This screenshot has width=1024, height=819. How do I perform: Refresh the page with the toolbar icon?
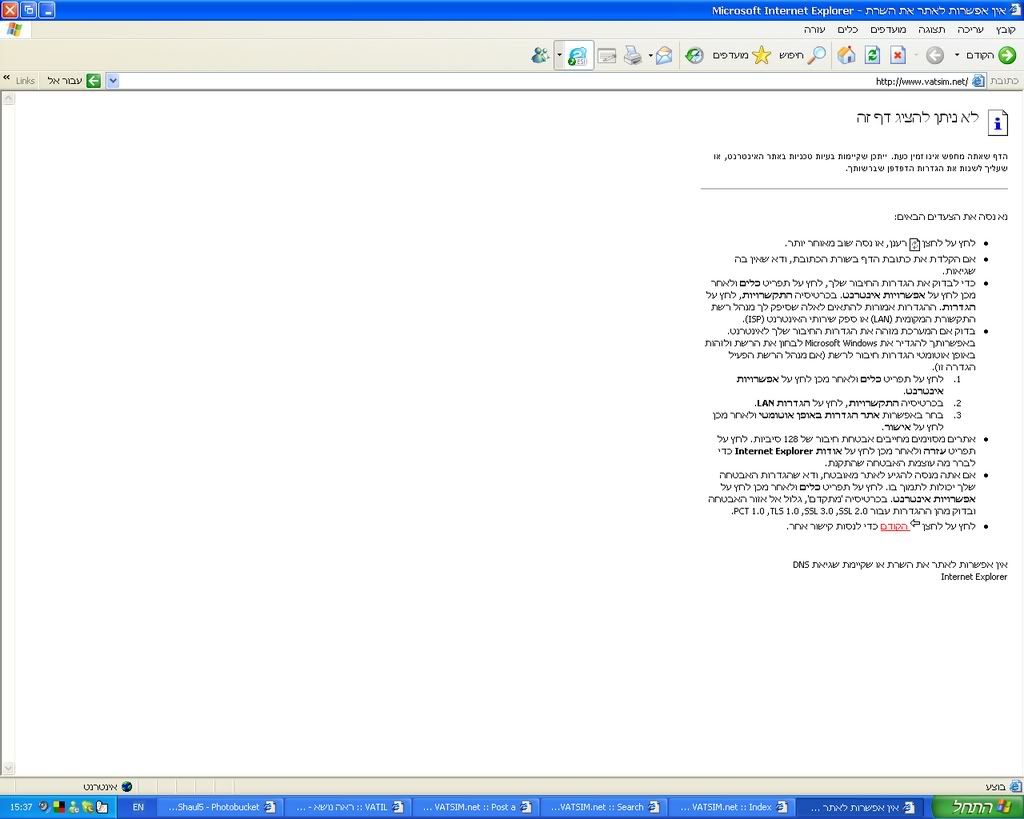pyautogui.click(x=872, y=55)
